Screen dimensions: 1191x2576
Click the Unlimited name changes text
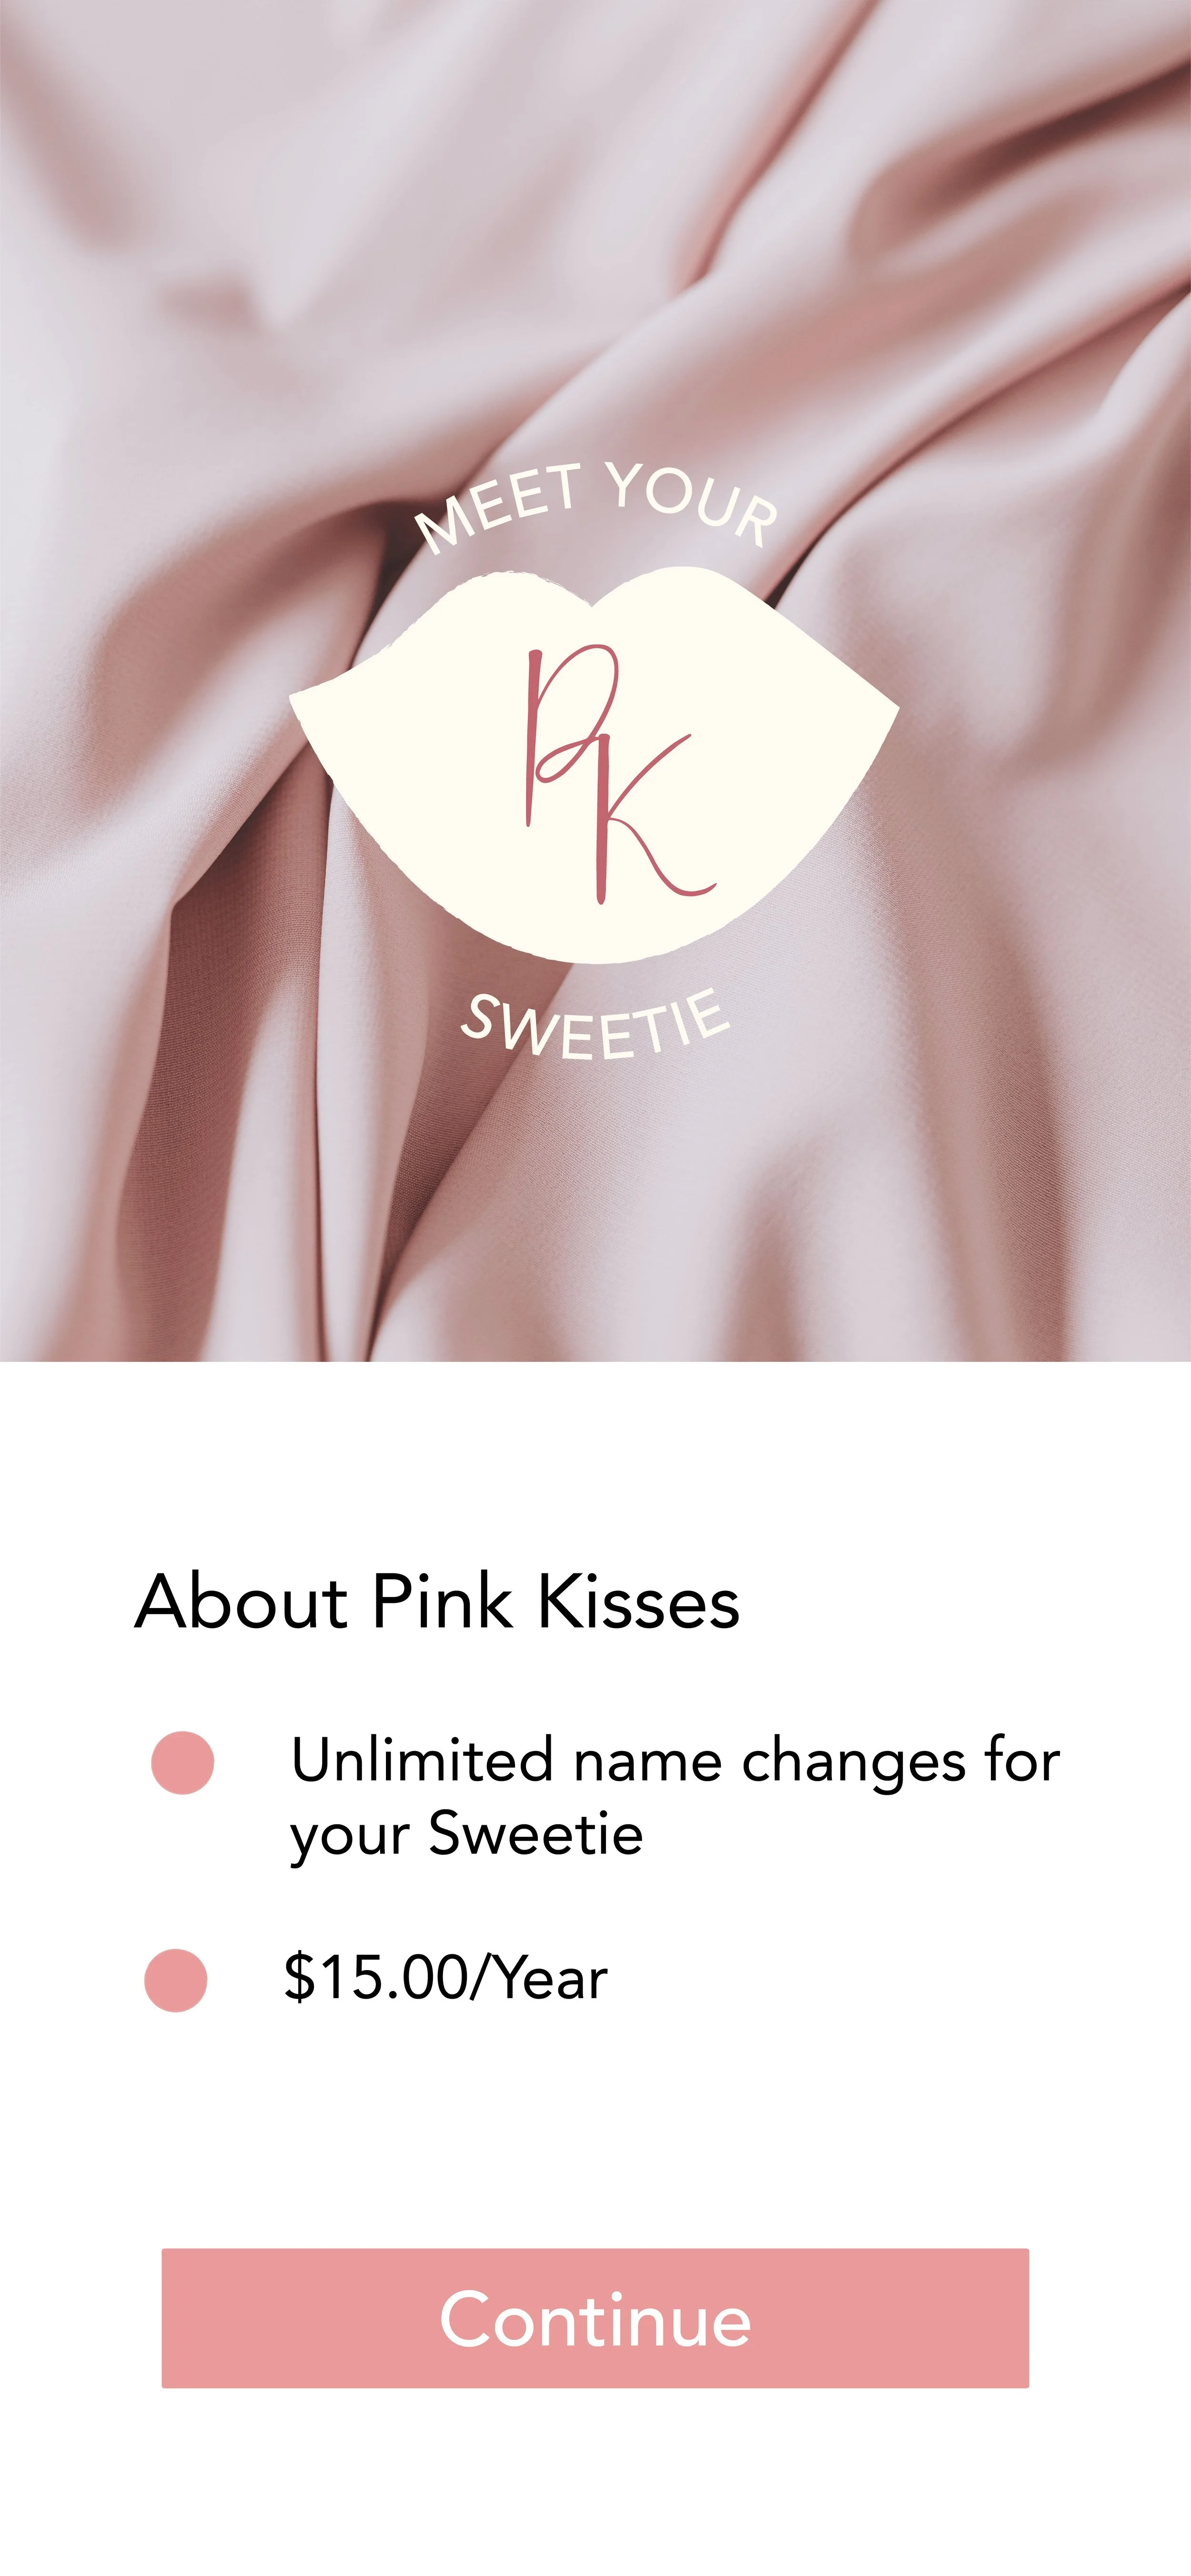(675, 1797)
